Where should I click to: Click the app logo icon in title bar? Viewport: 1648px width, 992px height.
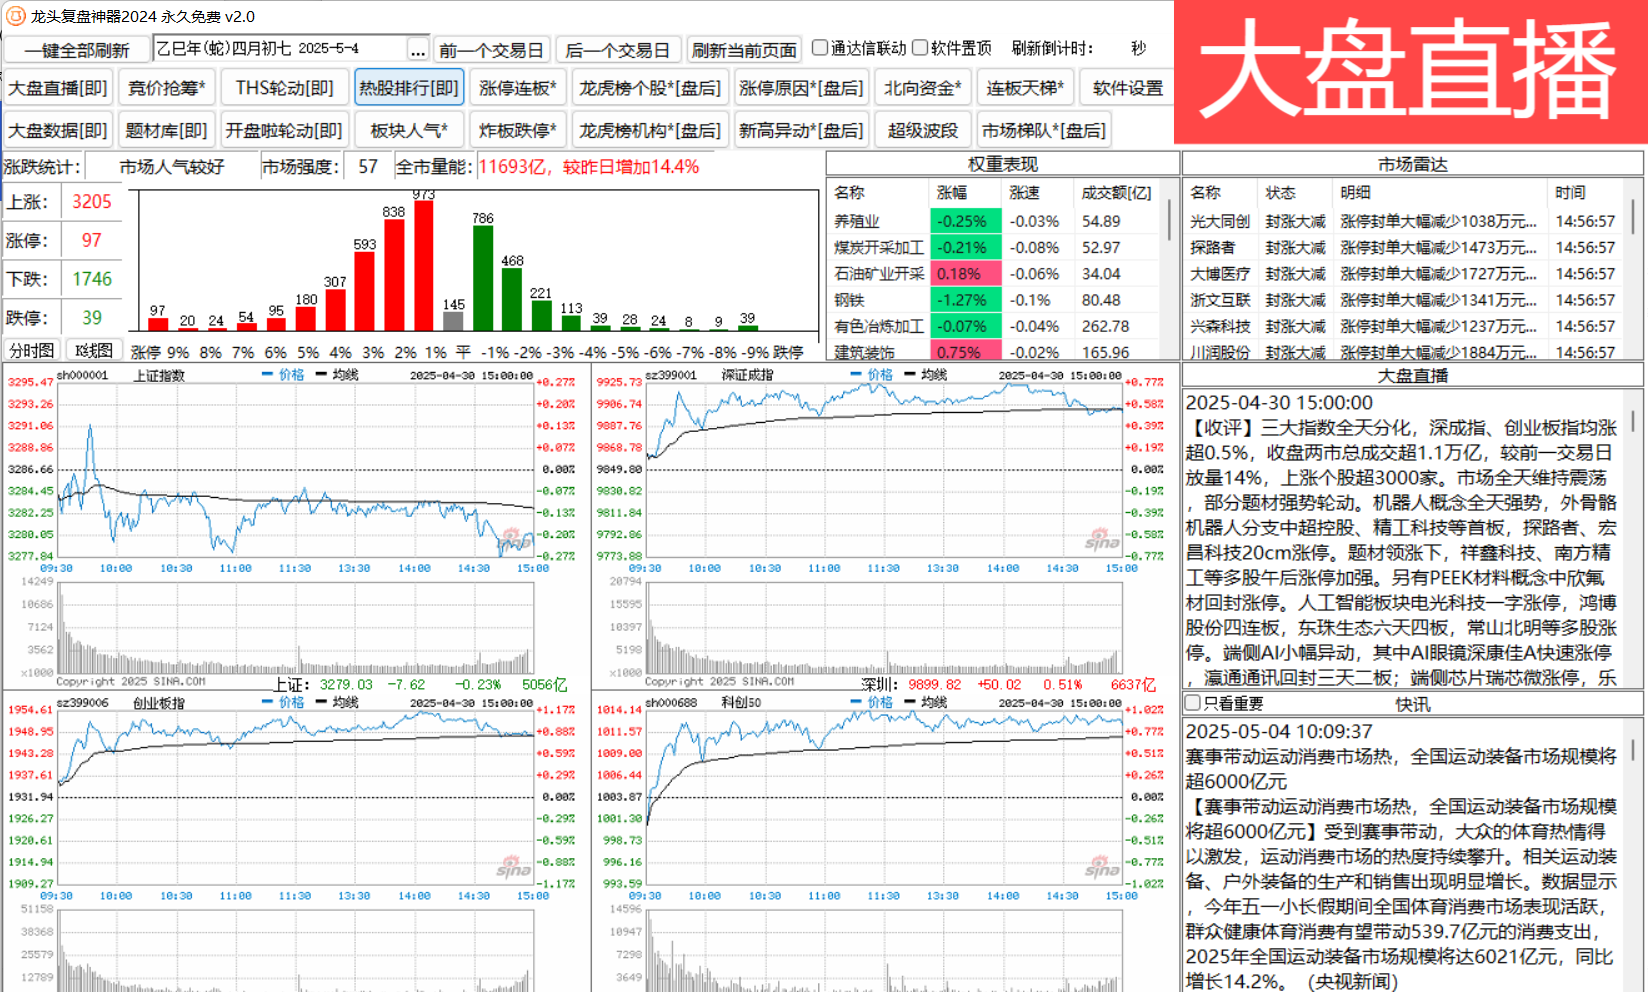15,16
